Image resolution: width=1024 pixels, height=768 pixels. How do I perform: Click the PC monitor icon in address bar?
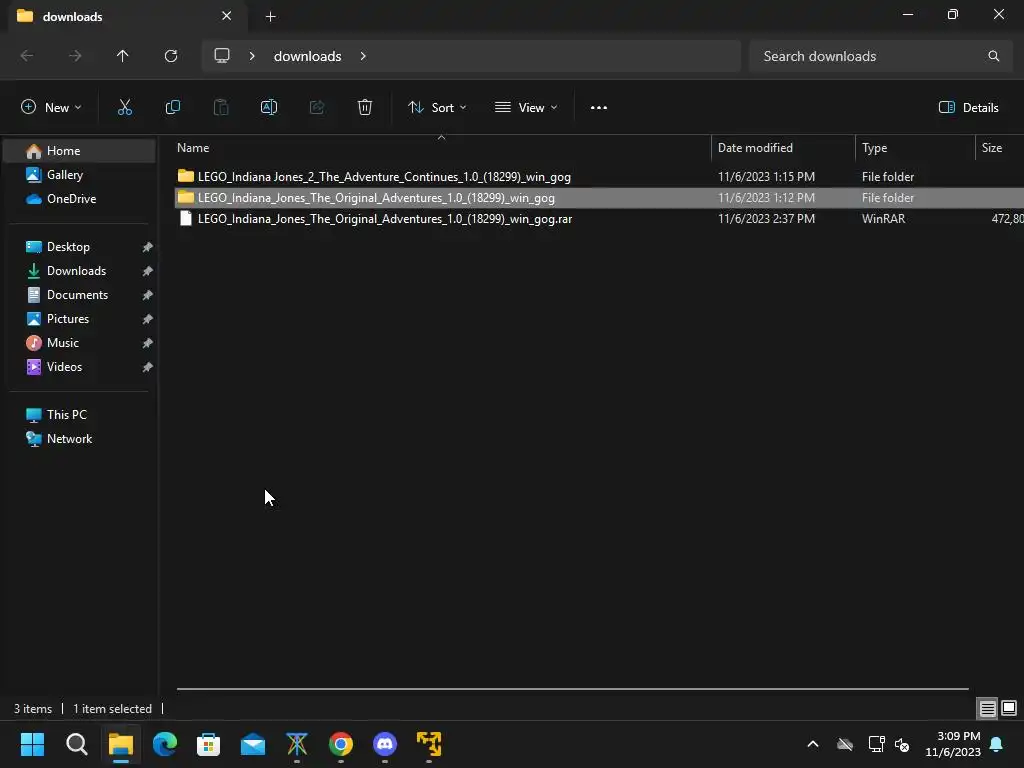222,56
